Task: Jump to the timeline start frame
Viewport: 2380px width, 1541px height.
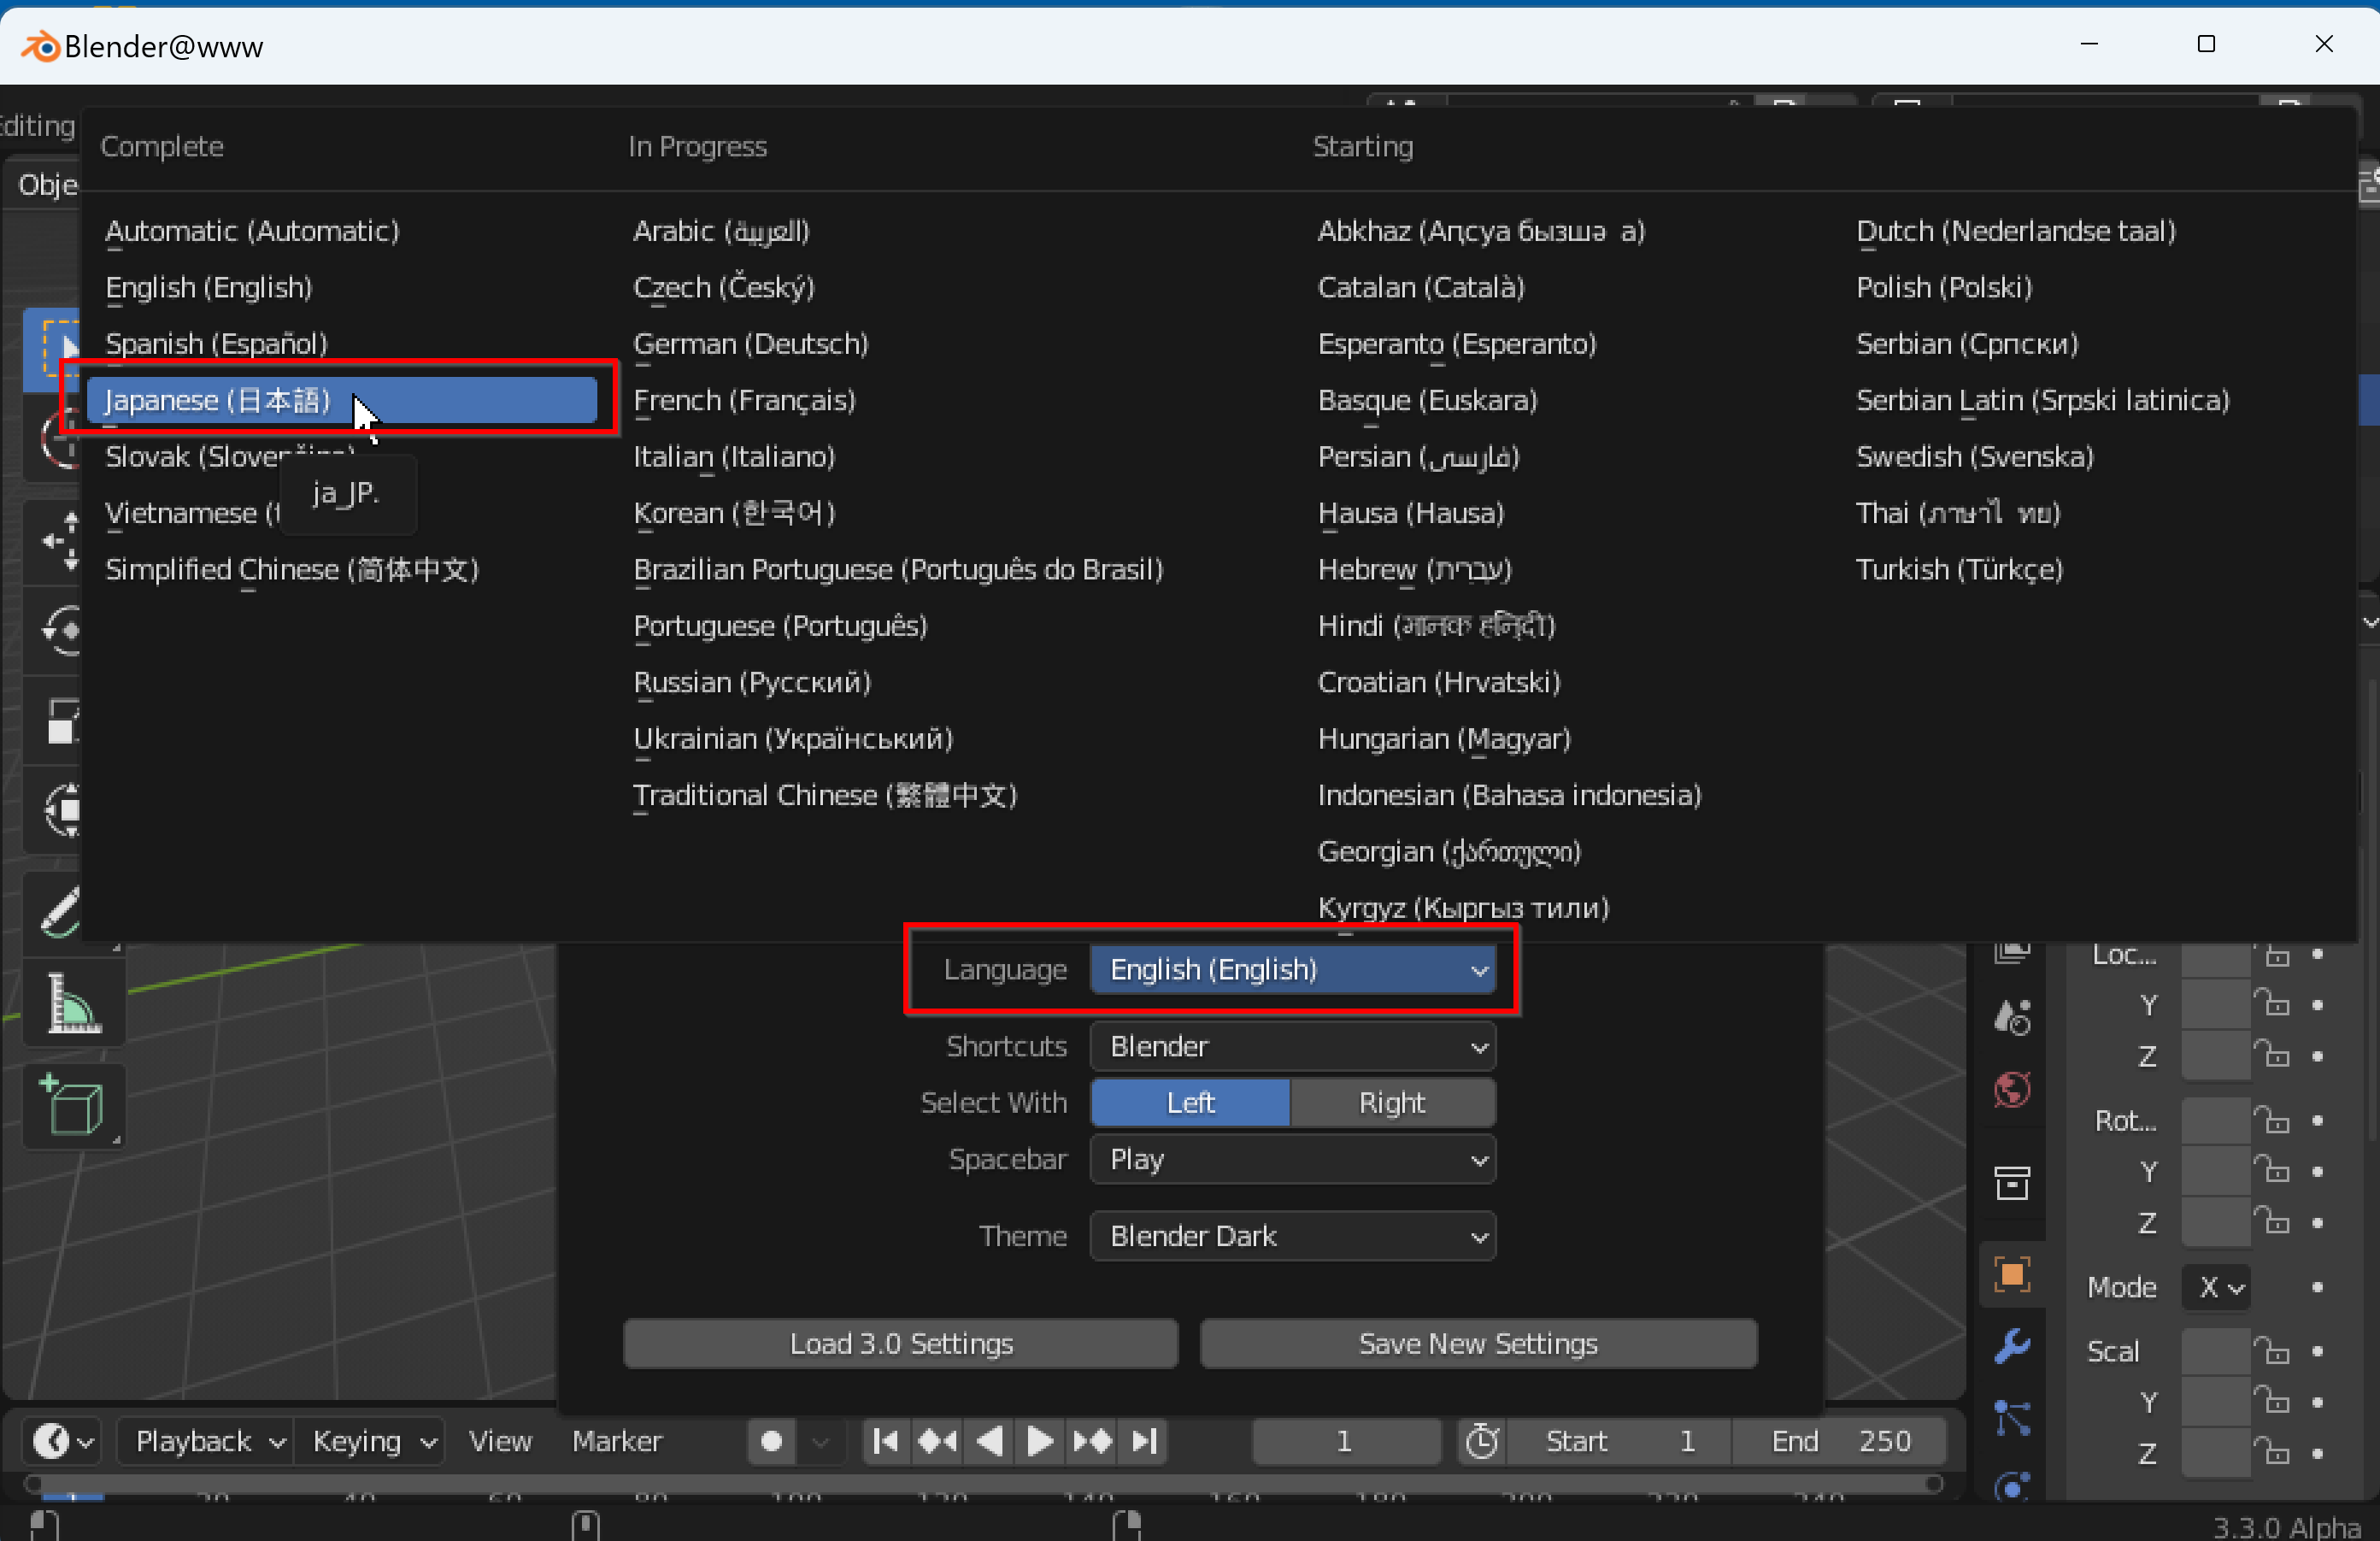Action: 886,1441
